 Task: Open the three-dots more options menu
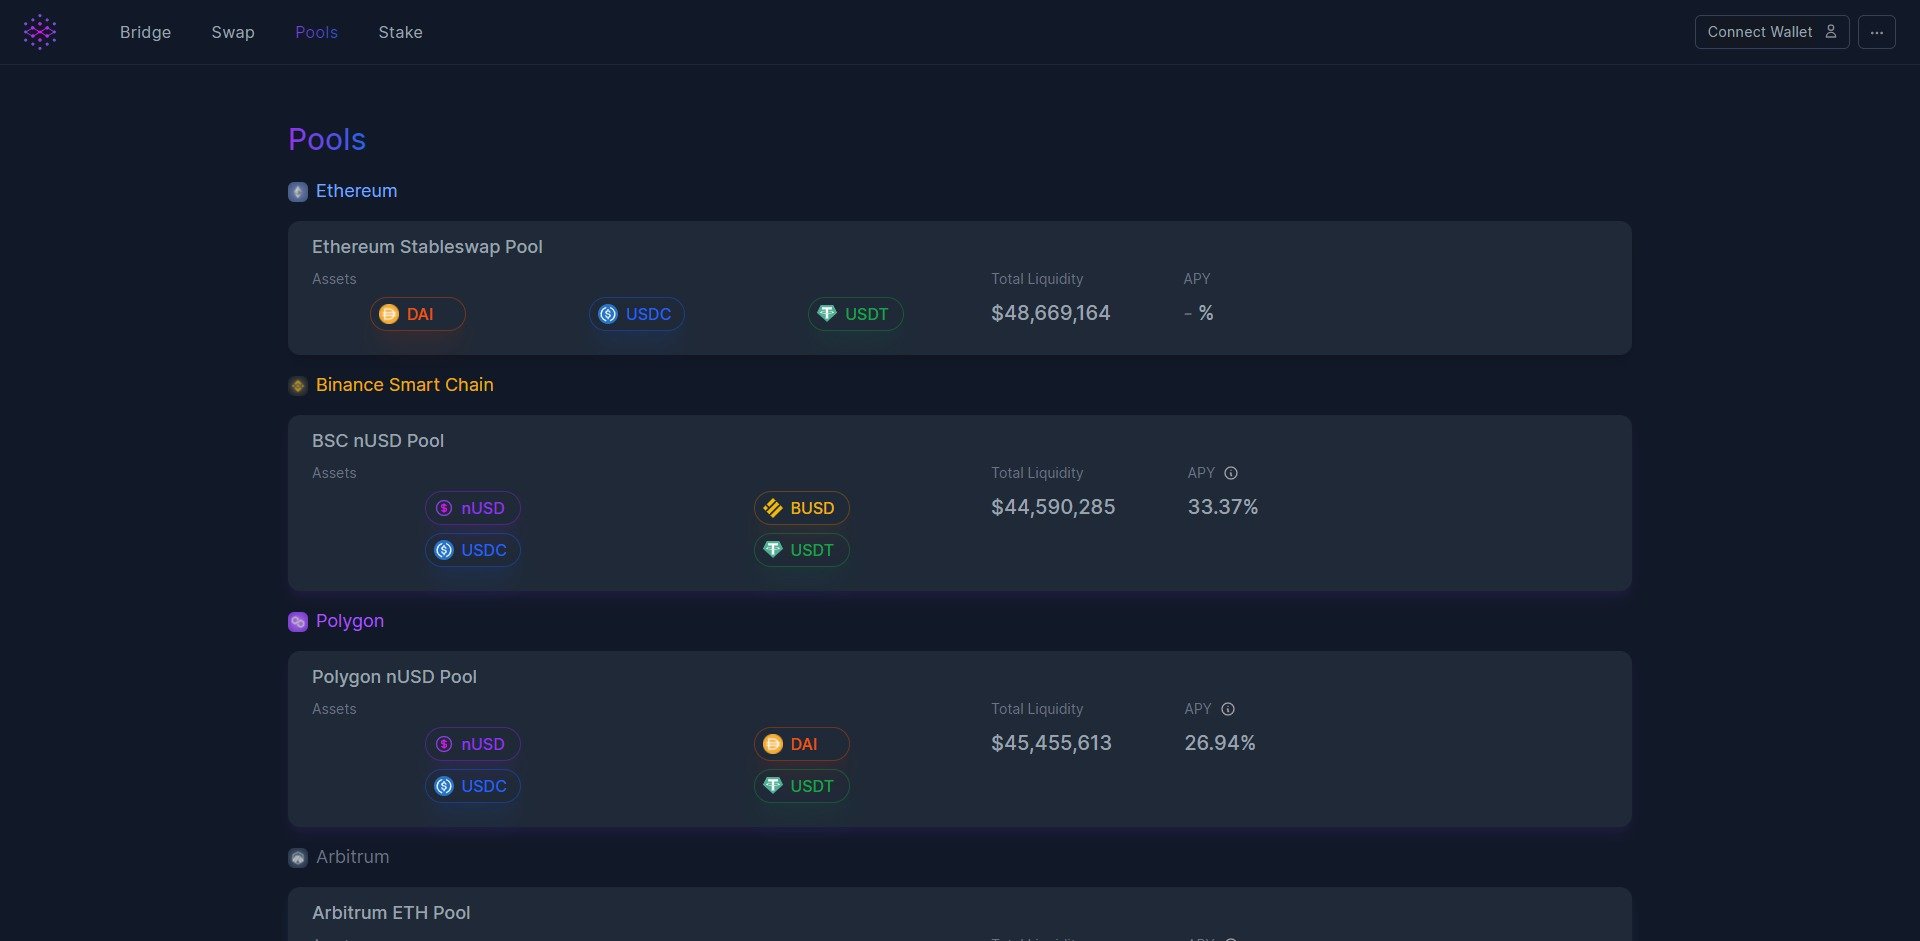click(x=1876, y=32)
